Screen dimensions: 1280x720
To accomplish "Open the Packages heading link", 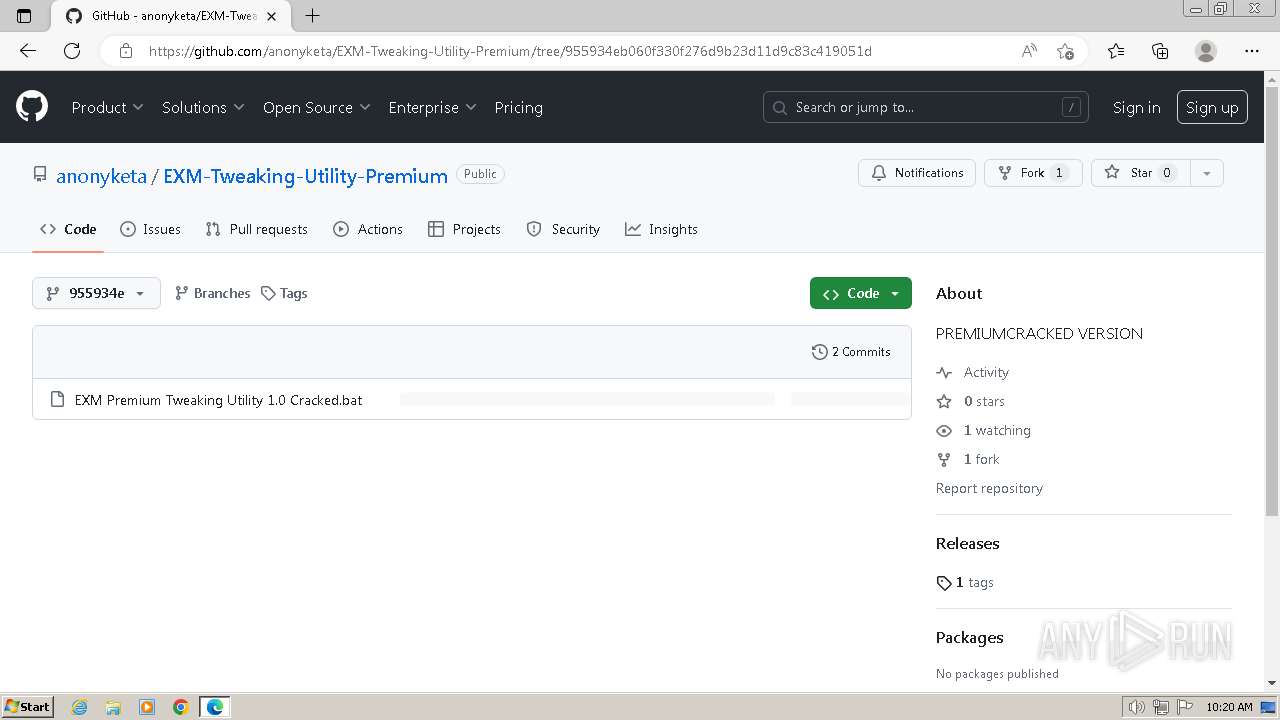I will pos(969,638).
